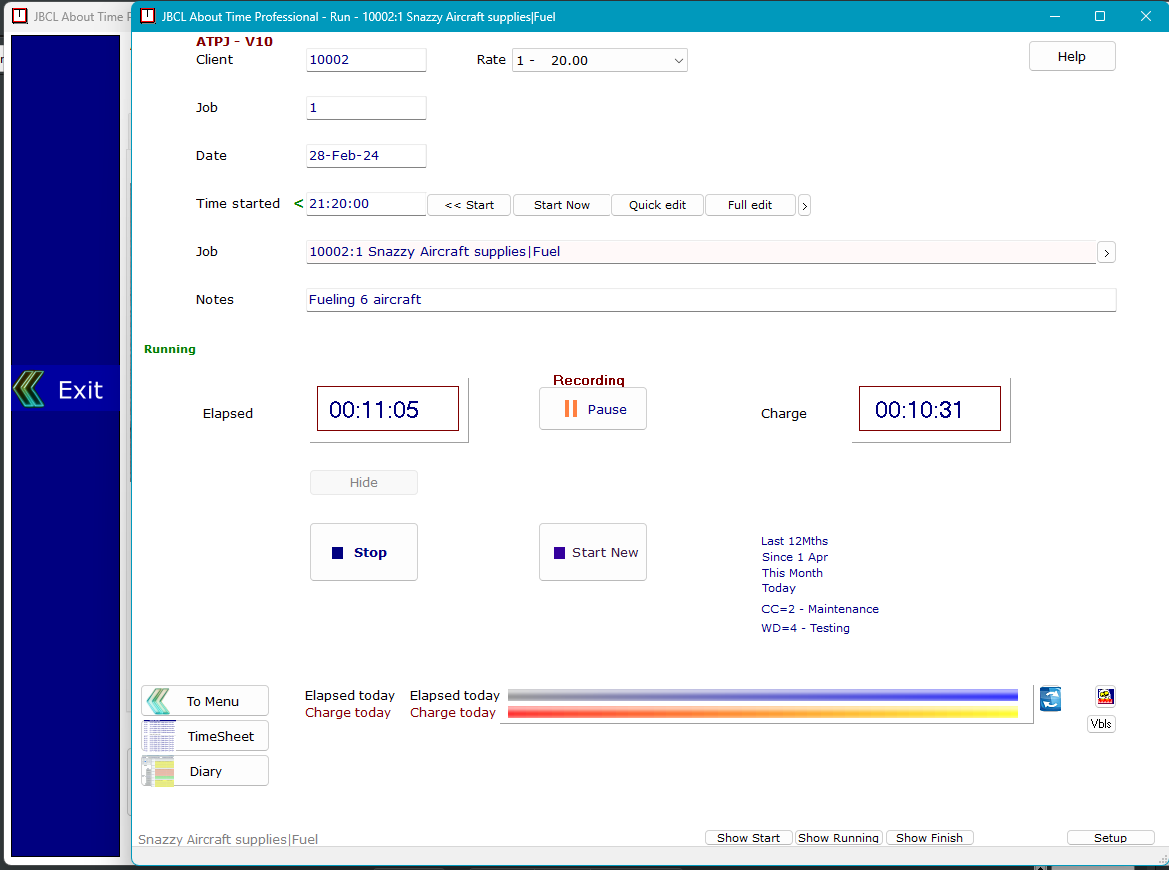Click the Elapsed today blue progress bar
The height and width of the screenshot is (870, 1169).
[762, 695]
